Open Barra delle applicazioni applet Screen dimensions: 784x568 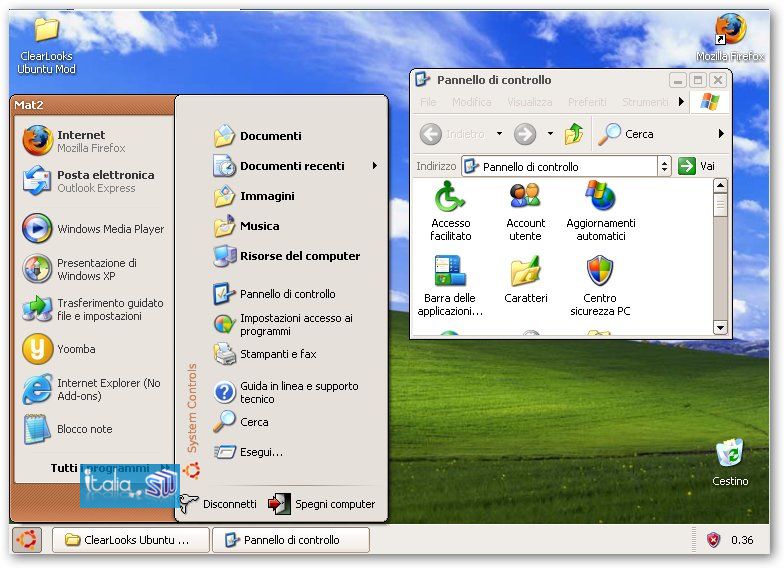click(450, 286)
